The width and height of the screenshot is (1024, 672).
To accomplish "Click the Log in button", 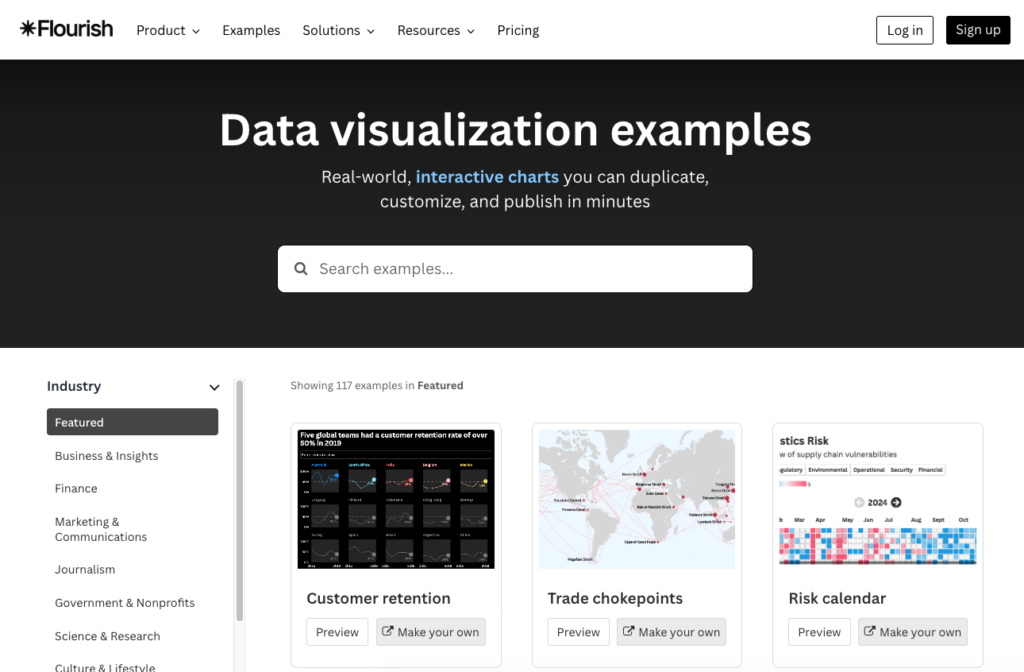I will [904, 30].
